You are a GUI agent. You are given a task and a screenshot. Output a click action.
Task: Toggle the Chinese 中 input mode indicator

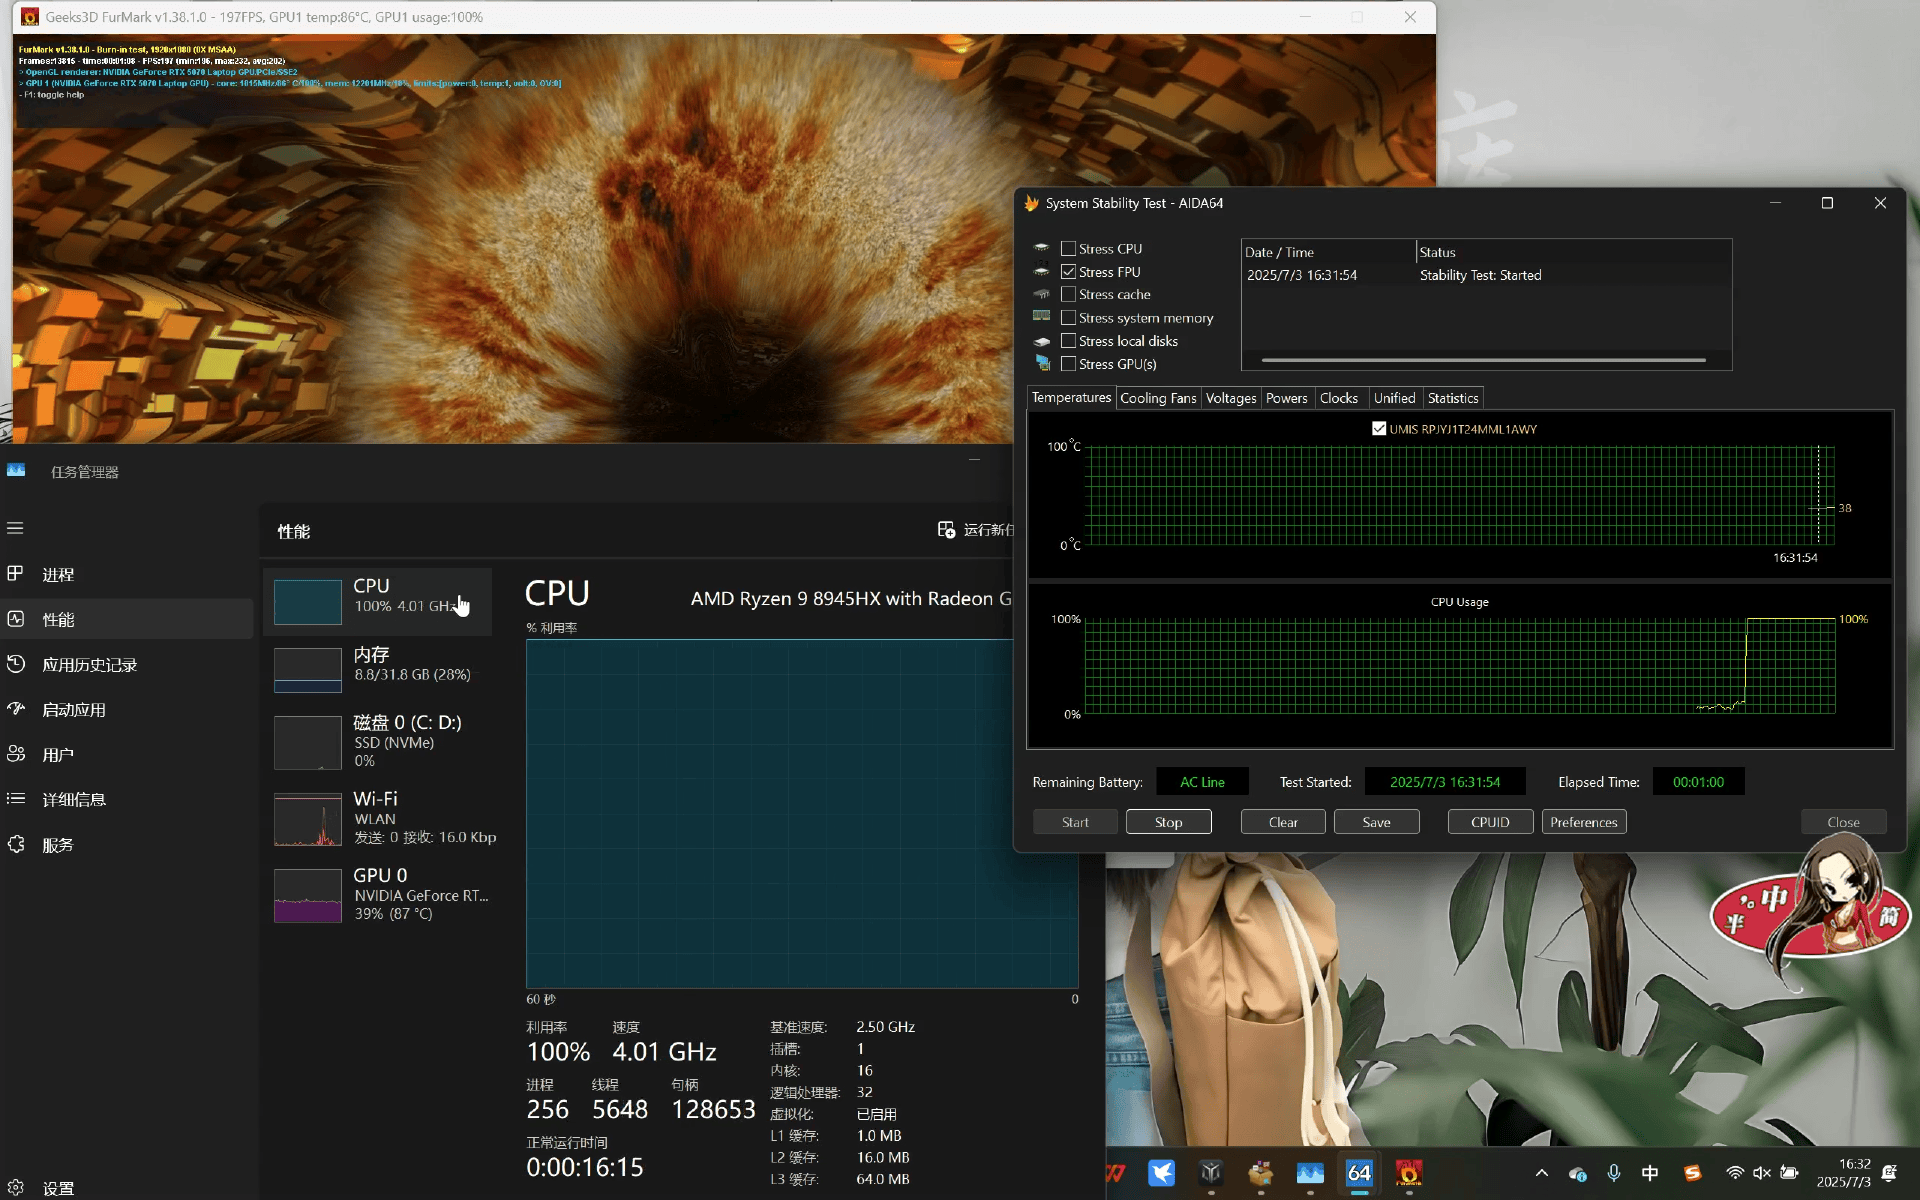click(1650, 1173)
